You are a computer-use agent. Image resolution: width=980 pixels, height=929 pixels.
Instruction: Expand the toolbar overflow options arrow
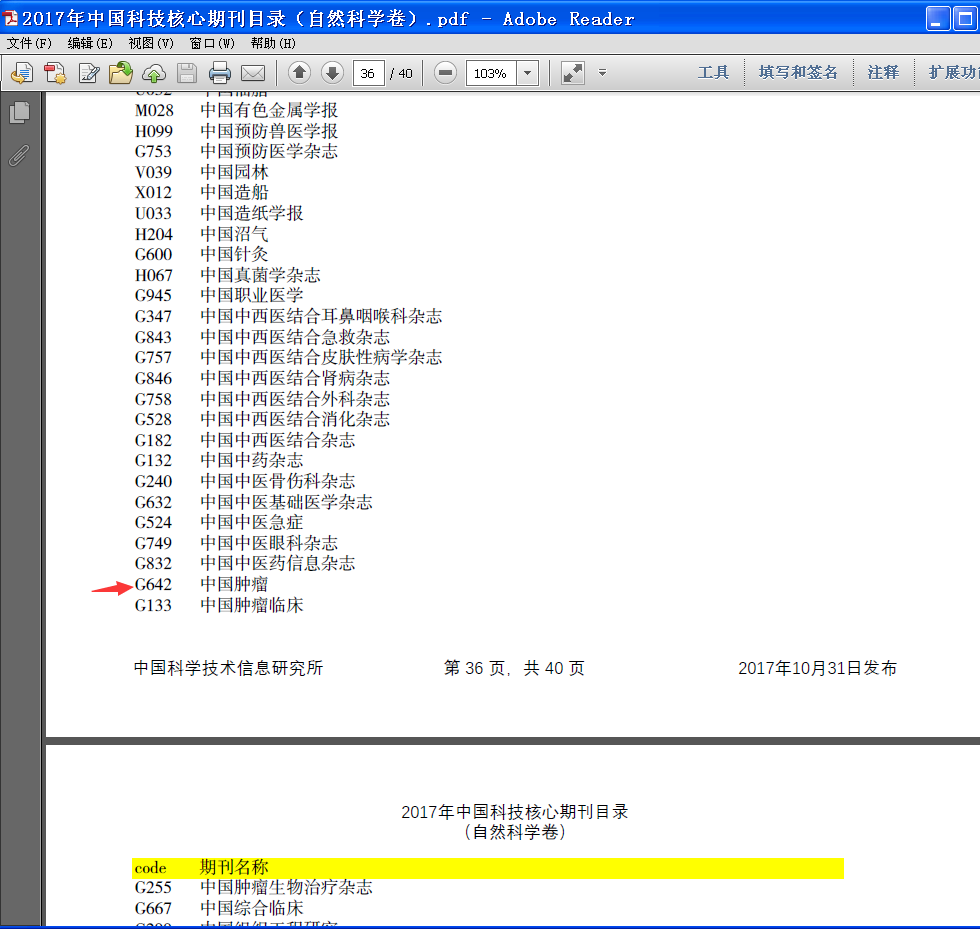pyautogui.click(x=602, y=73)
